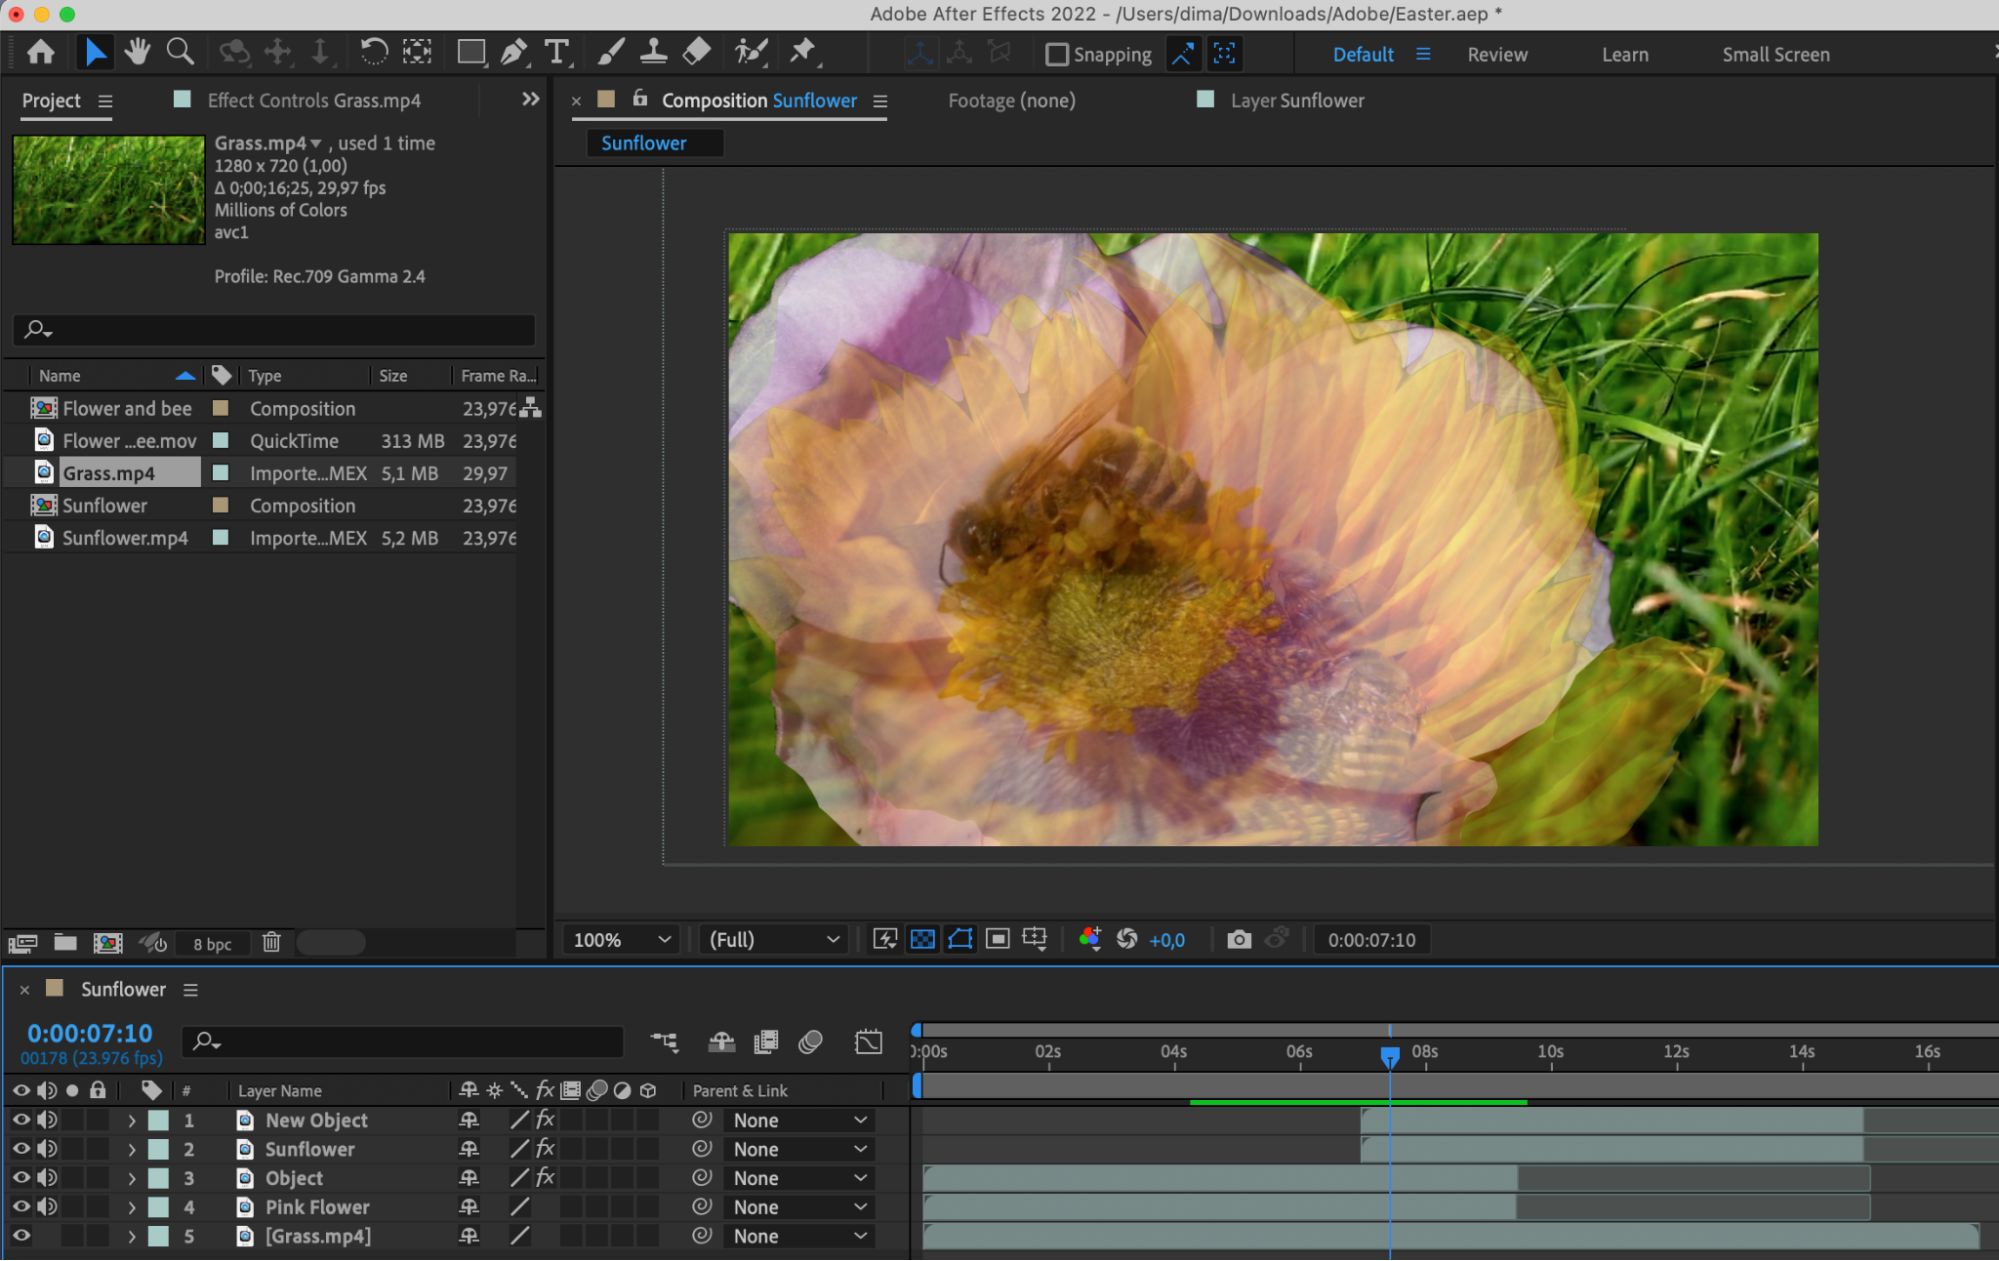Hide the Sunflower layer in timeline
The height and width of the screenshot is (1261, 1999).
21,1149
